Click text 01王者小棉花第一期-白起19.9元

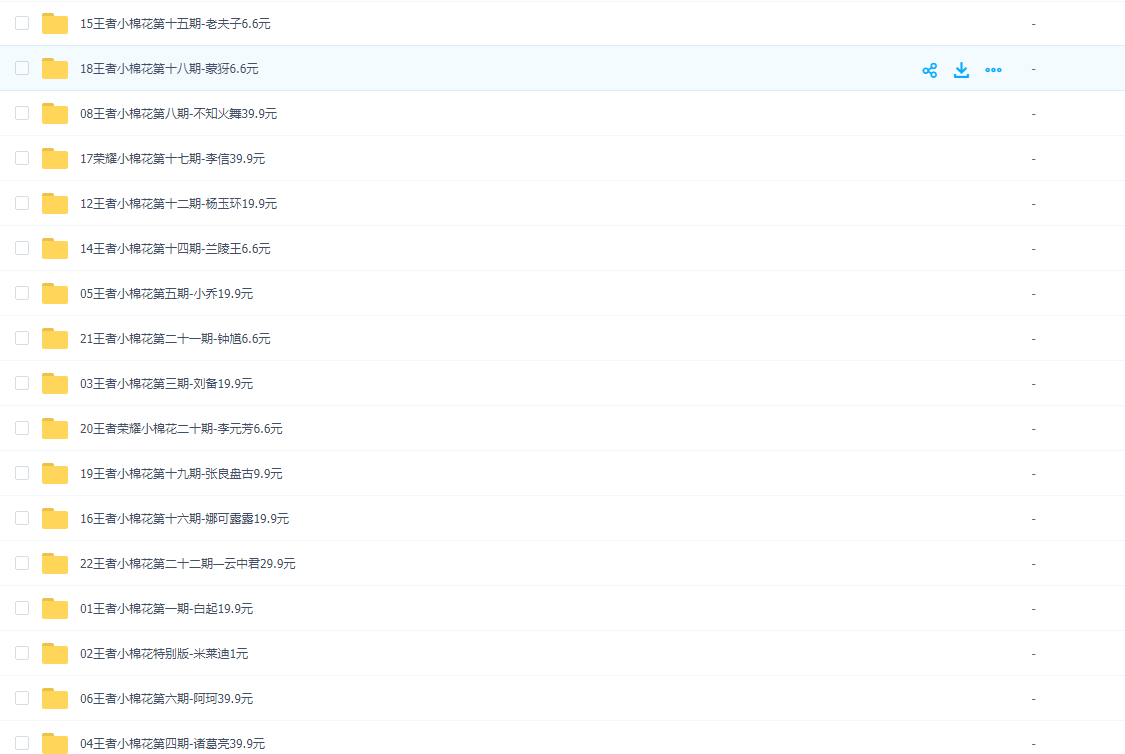point(166,608)
